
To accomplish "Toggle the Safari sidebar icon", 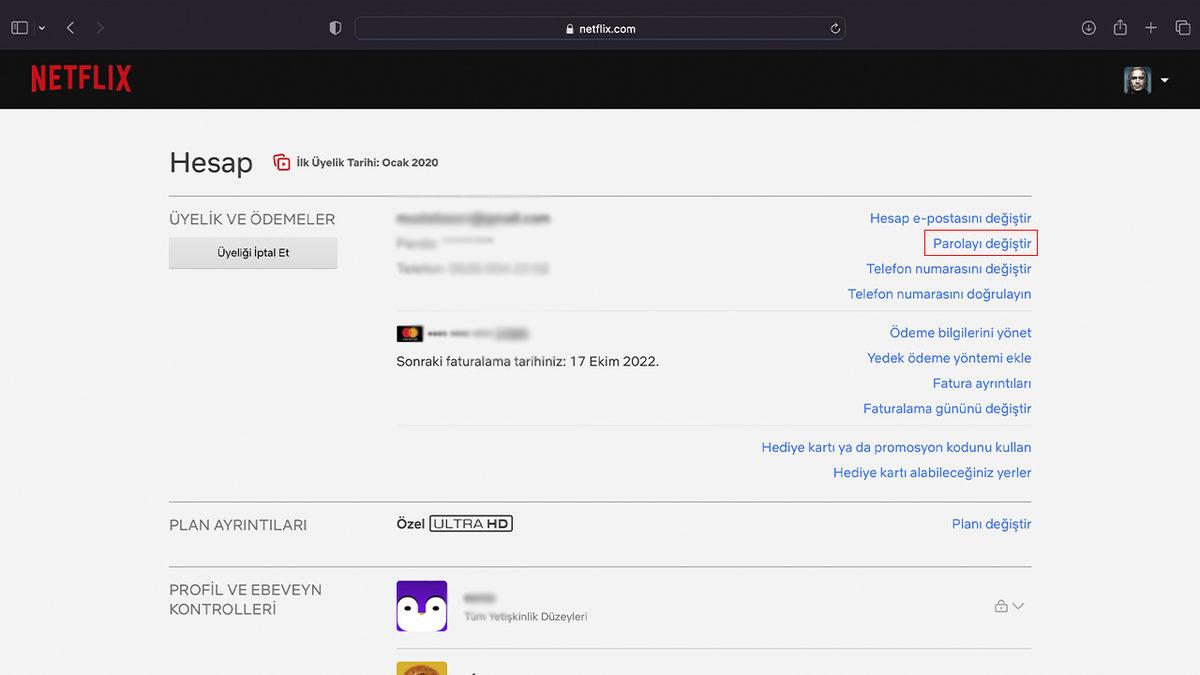I will (x=19, y=28).
